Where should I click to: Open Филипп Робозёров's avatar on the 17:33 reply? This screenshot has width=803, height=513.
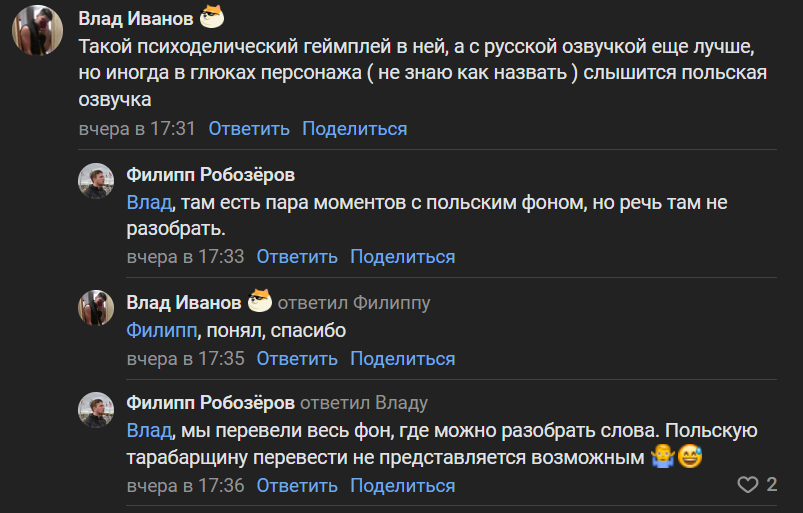[x=96, y=180]
